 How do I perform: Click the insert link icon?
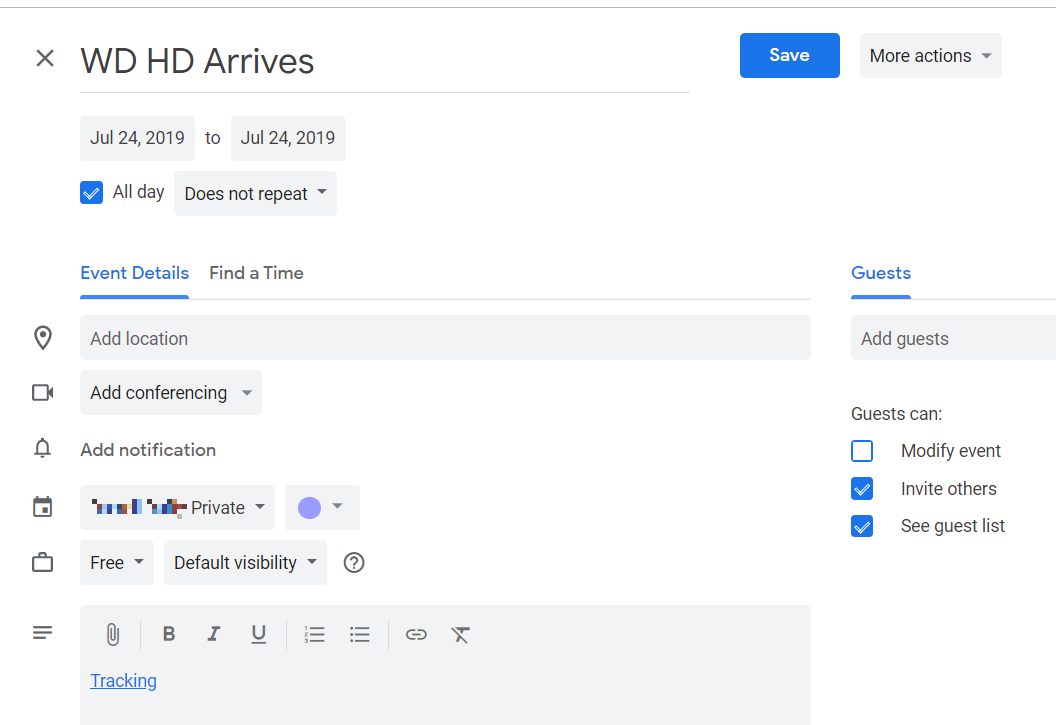pos(416,634)
